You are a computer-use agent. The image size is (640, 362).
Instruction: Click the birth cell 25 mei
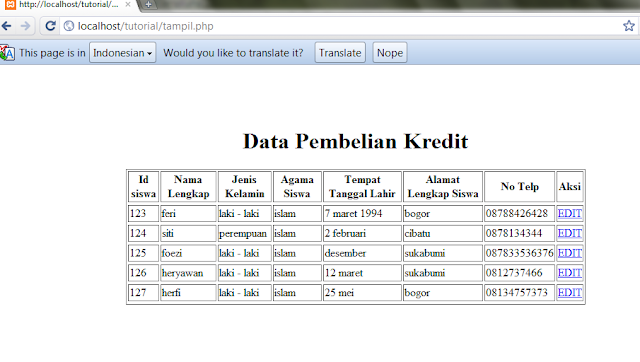362,293
